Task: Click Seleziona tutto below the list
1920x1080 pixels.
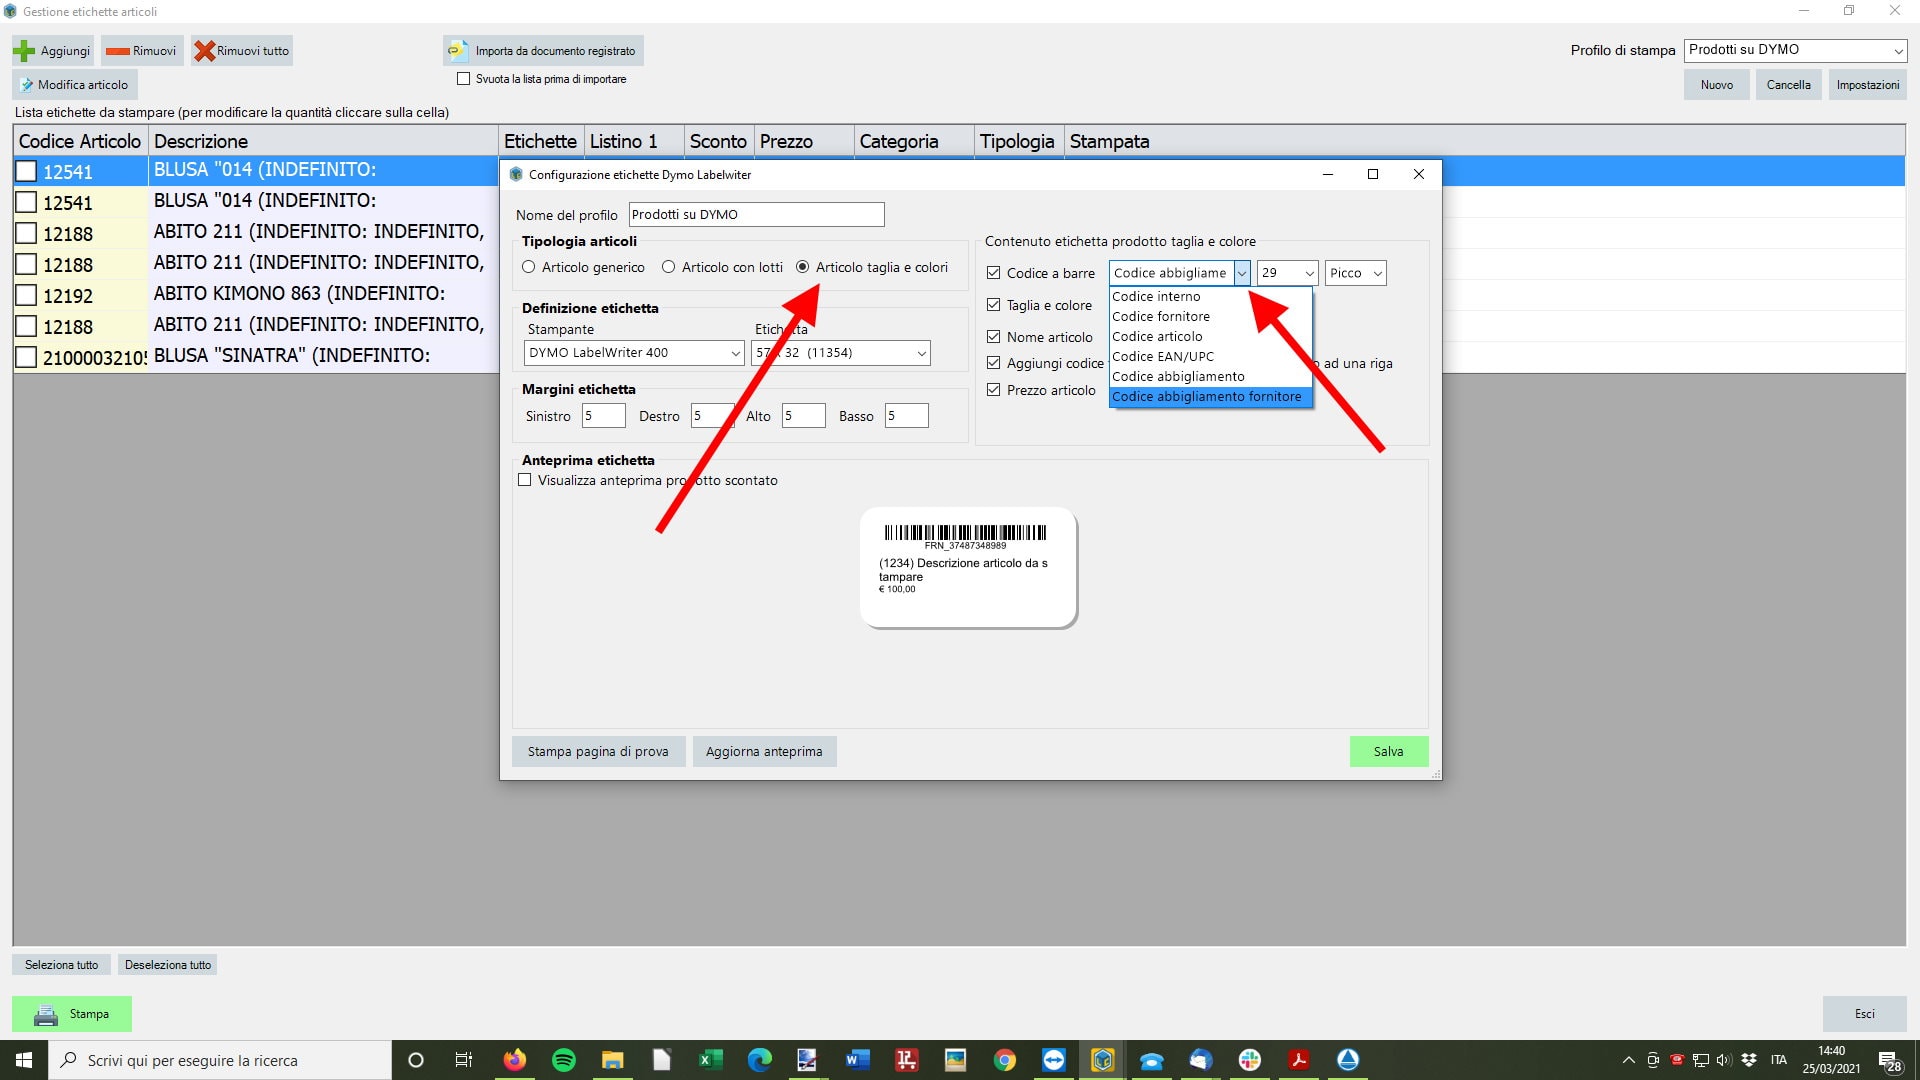Action: click(x=61, y=965)
